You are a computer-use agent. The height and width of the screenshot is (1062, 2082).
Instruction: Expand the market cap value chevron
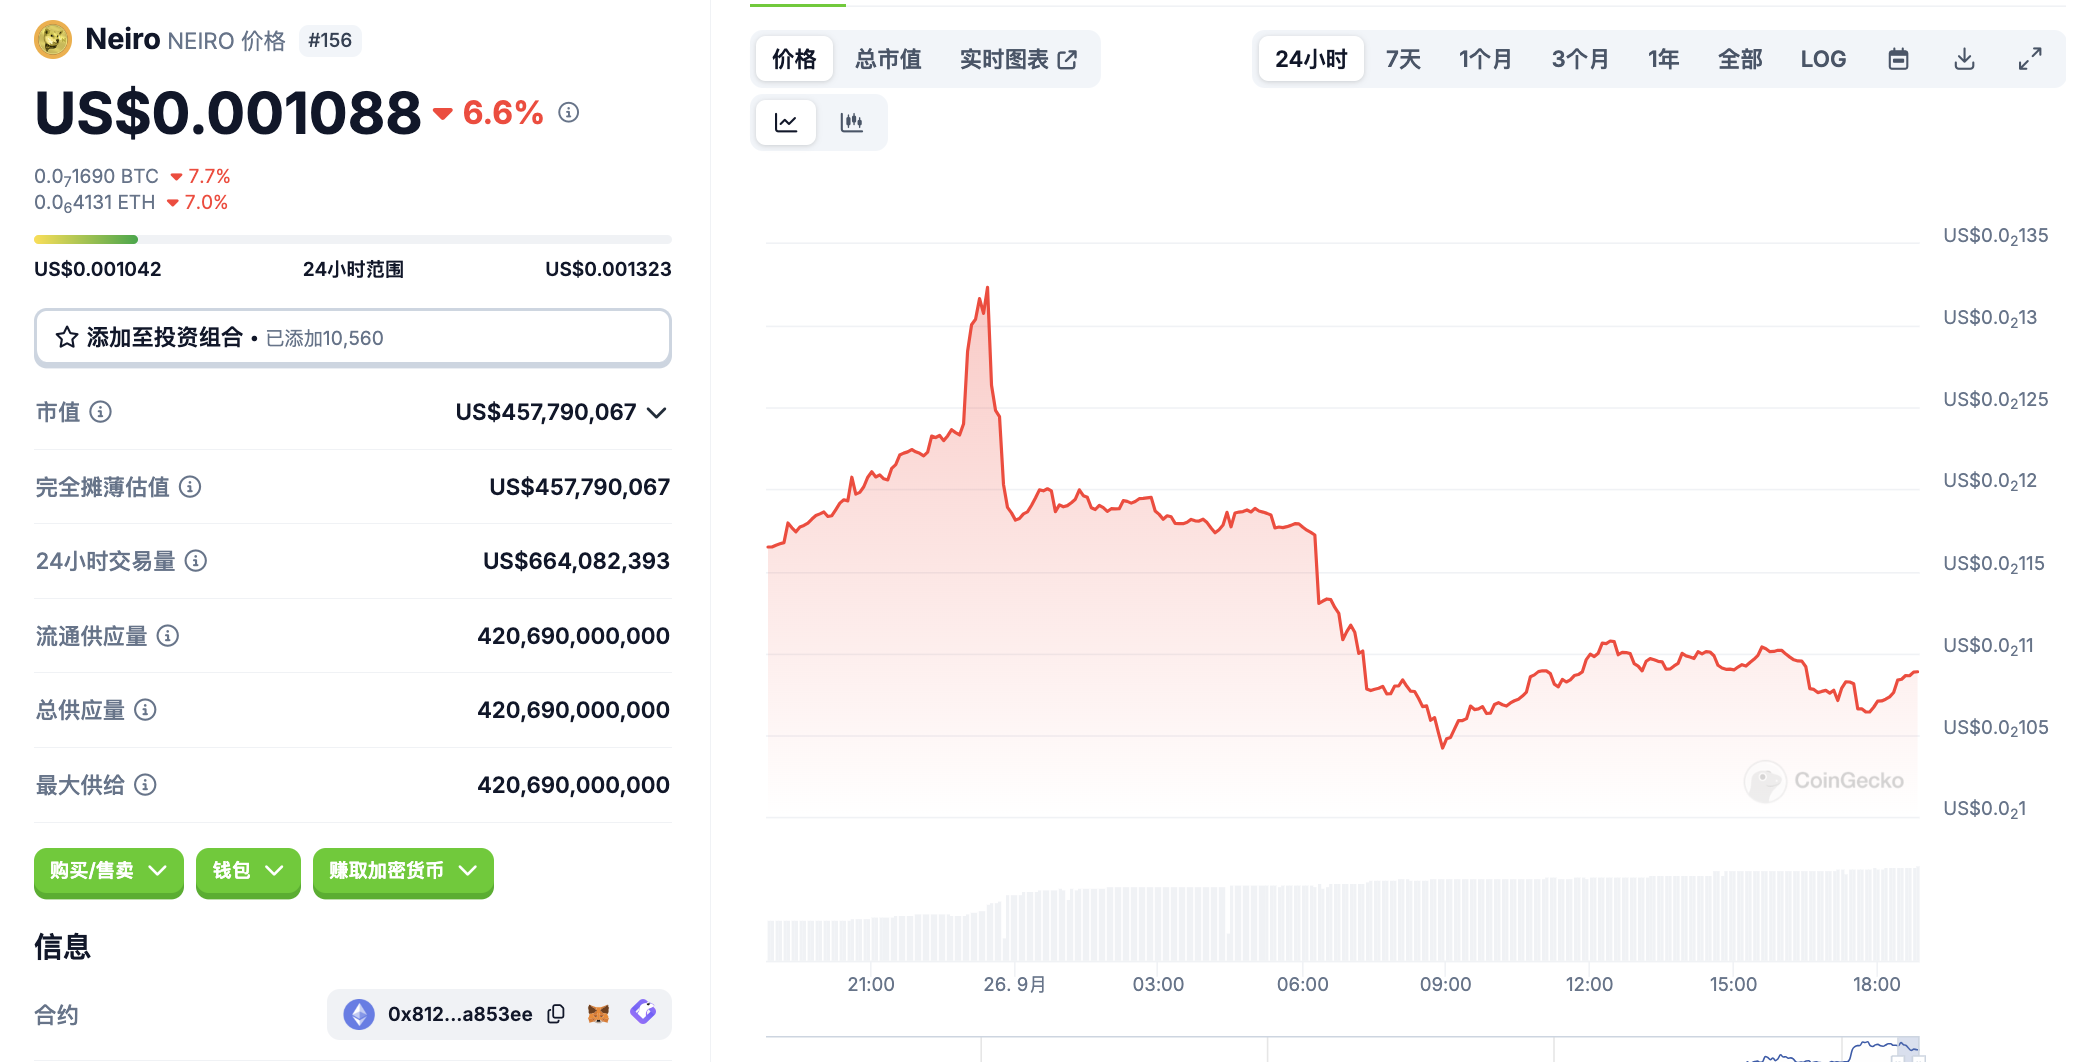point(657,413)
